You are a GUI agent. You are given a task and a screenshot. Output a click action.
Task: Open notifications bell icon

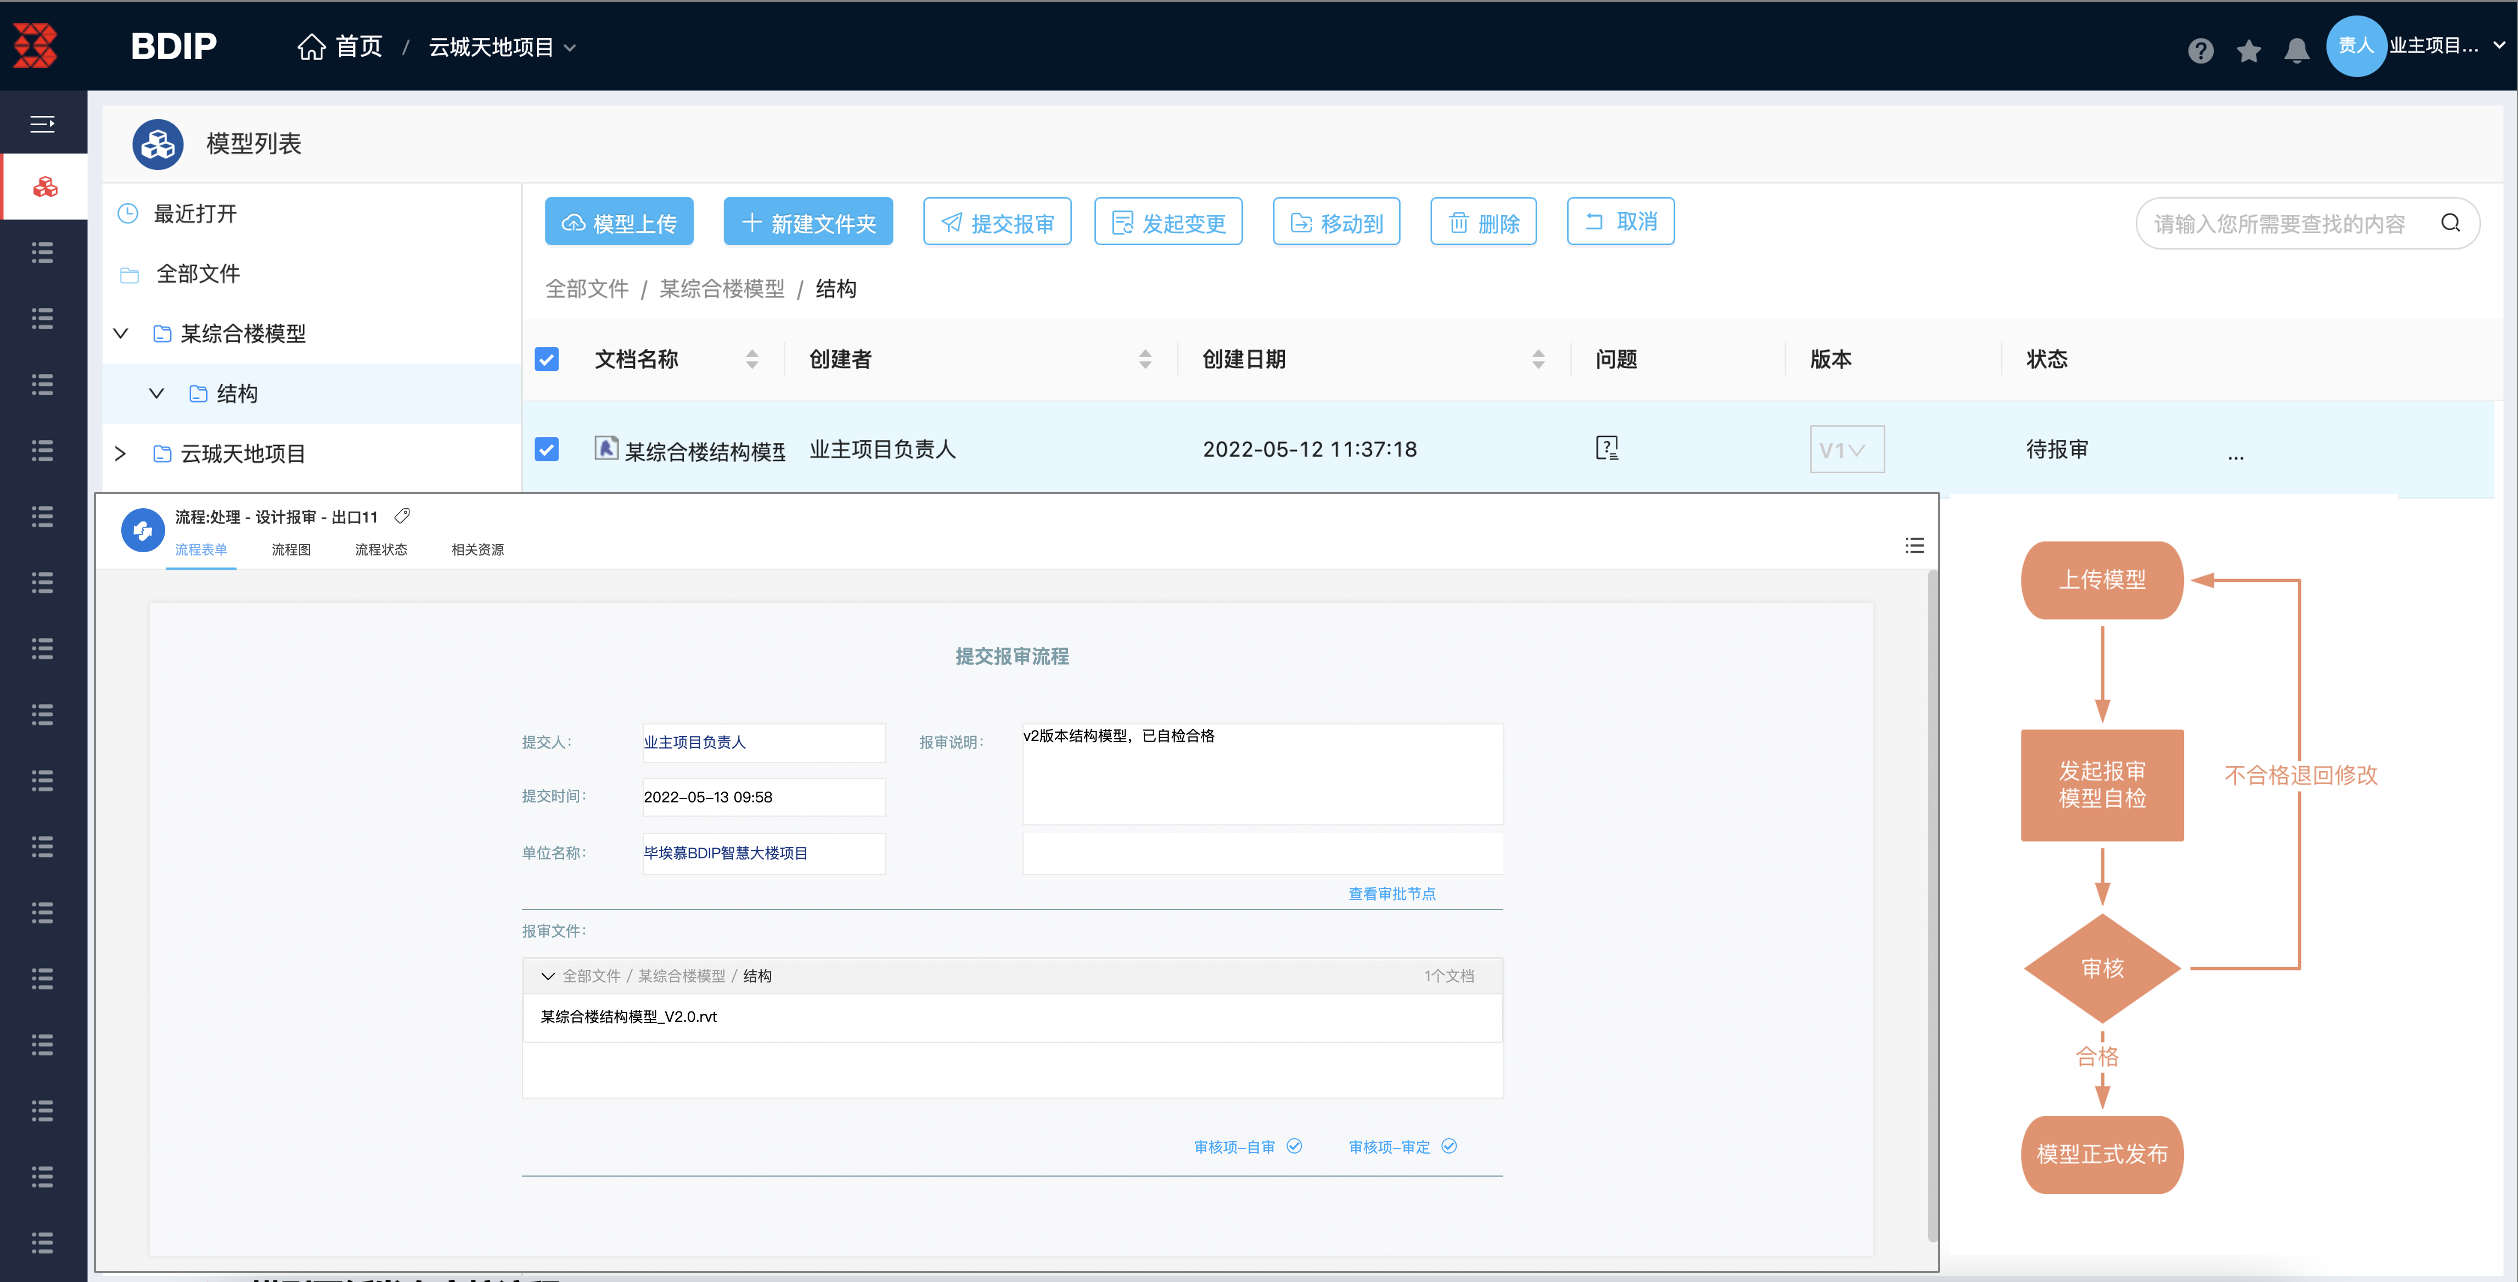(2297, 50)
